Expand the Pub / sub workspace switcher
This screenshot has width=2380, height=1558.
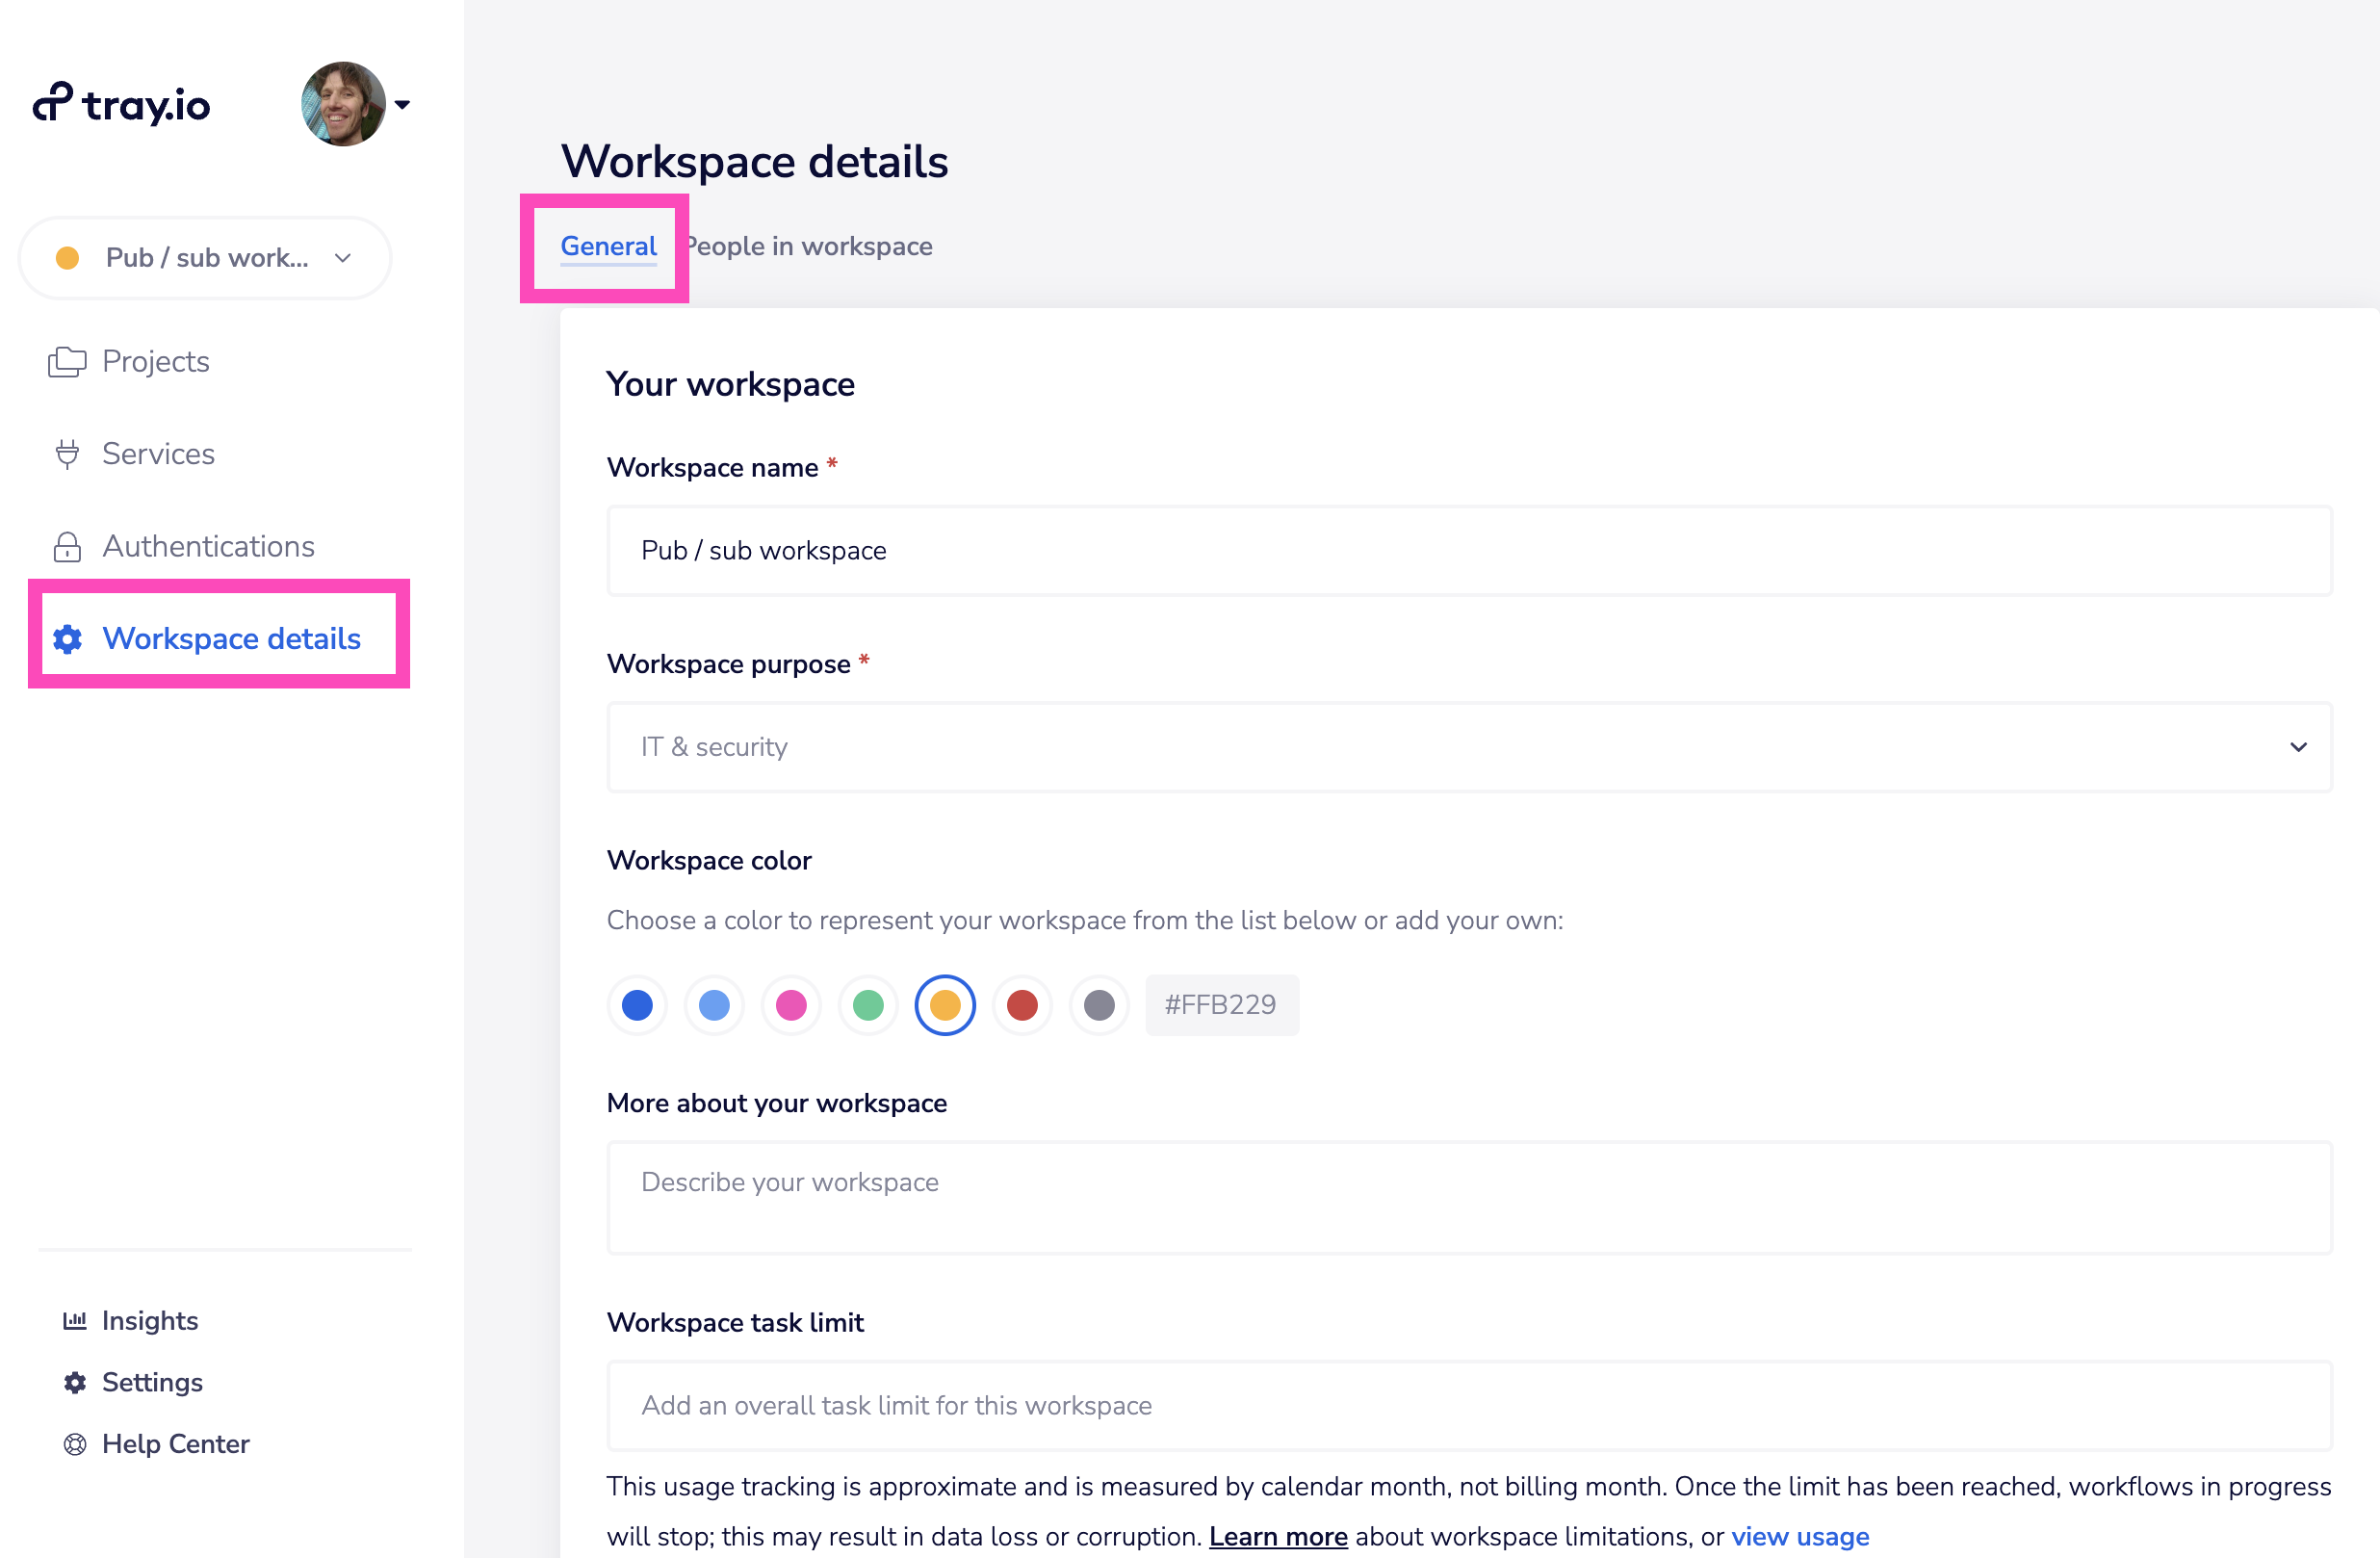coord(205,258)
